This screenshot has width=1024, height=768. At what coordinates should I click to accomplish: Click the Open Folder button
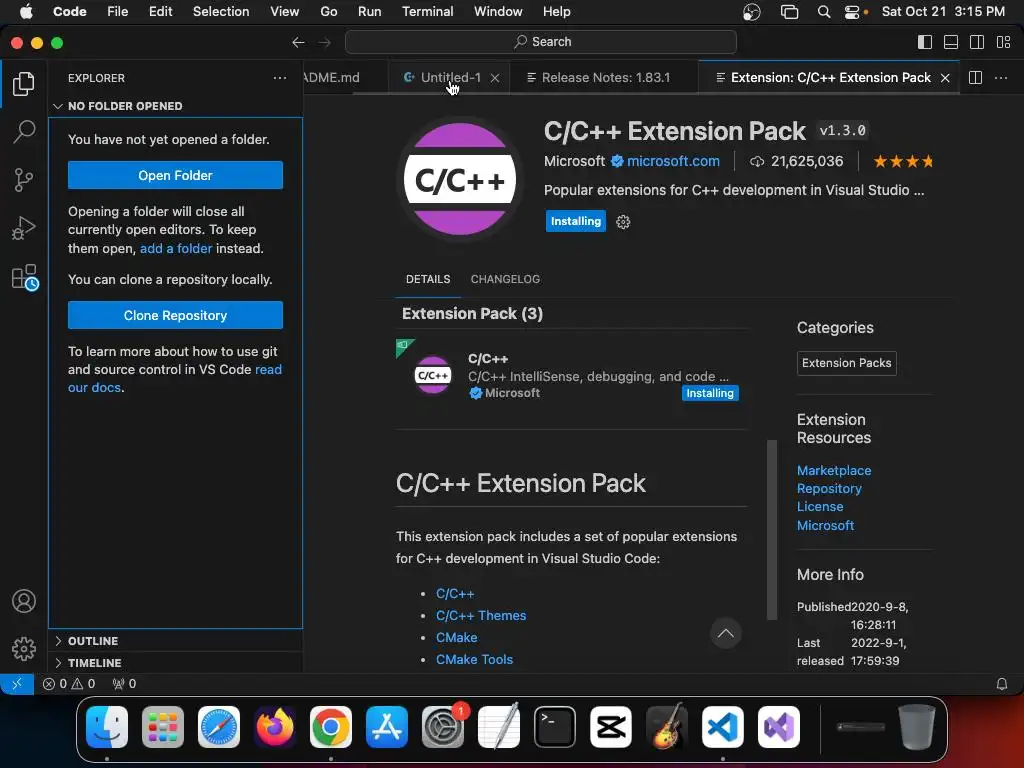pos(175,175)
